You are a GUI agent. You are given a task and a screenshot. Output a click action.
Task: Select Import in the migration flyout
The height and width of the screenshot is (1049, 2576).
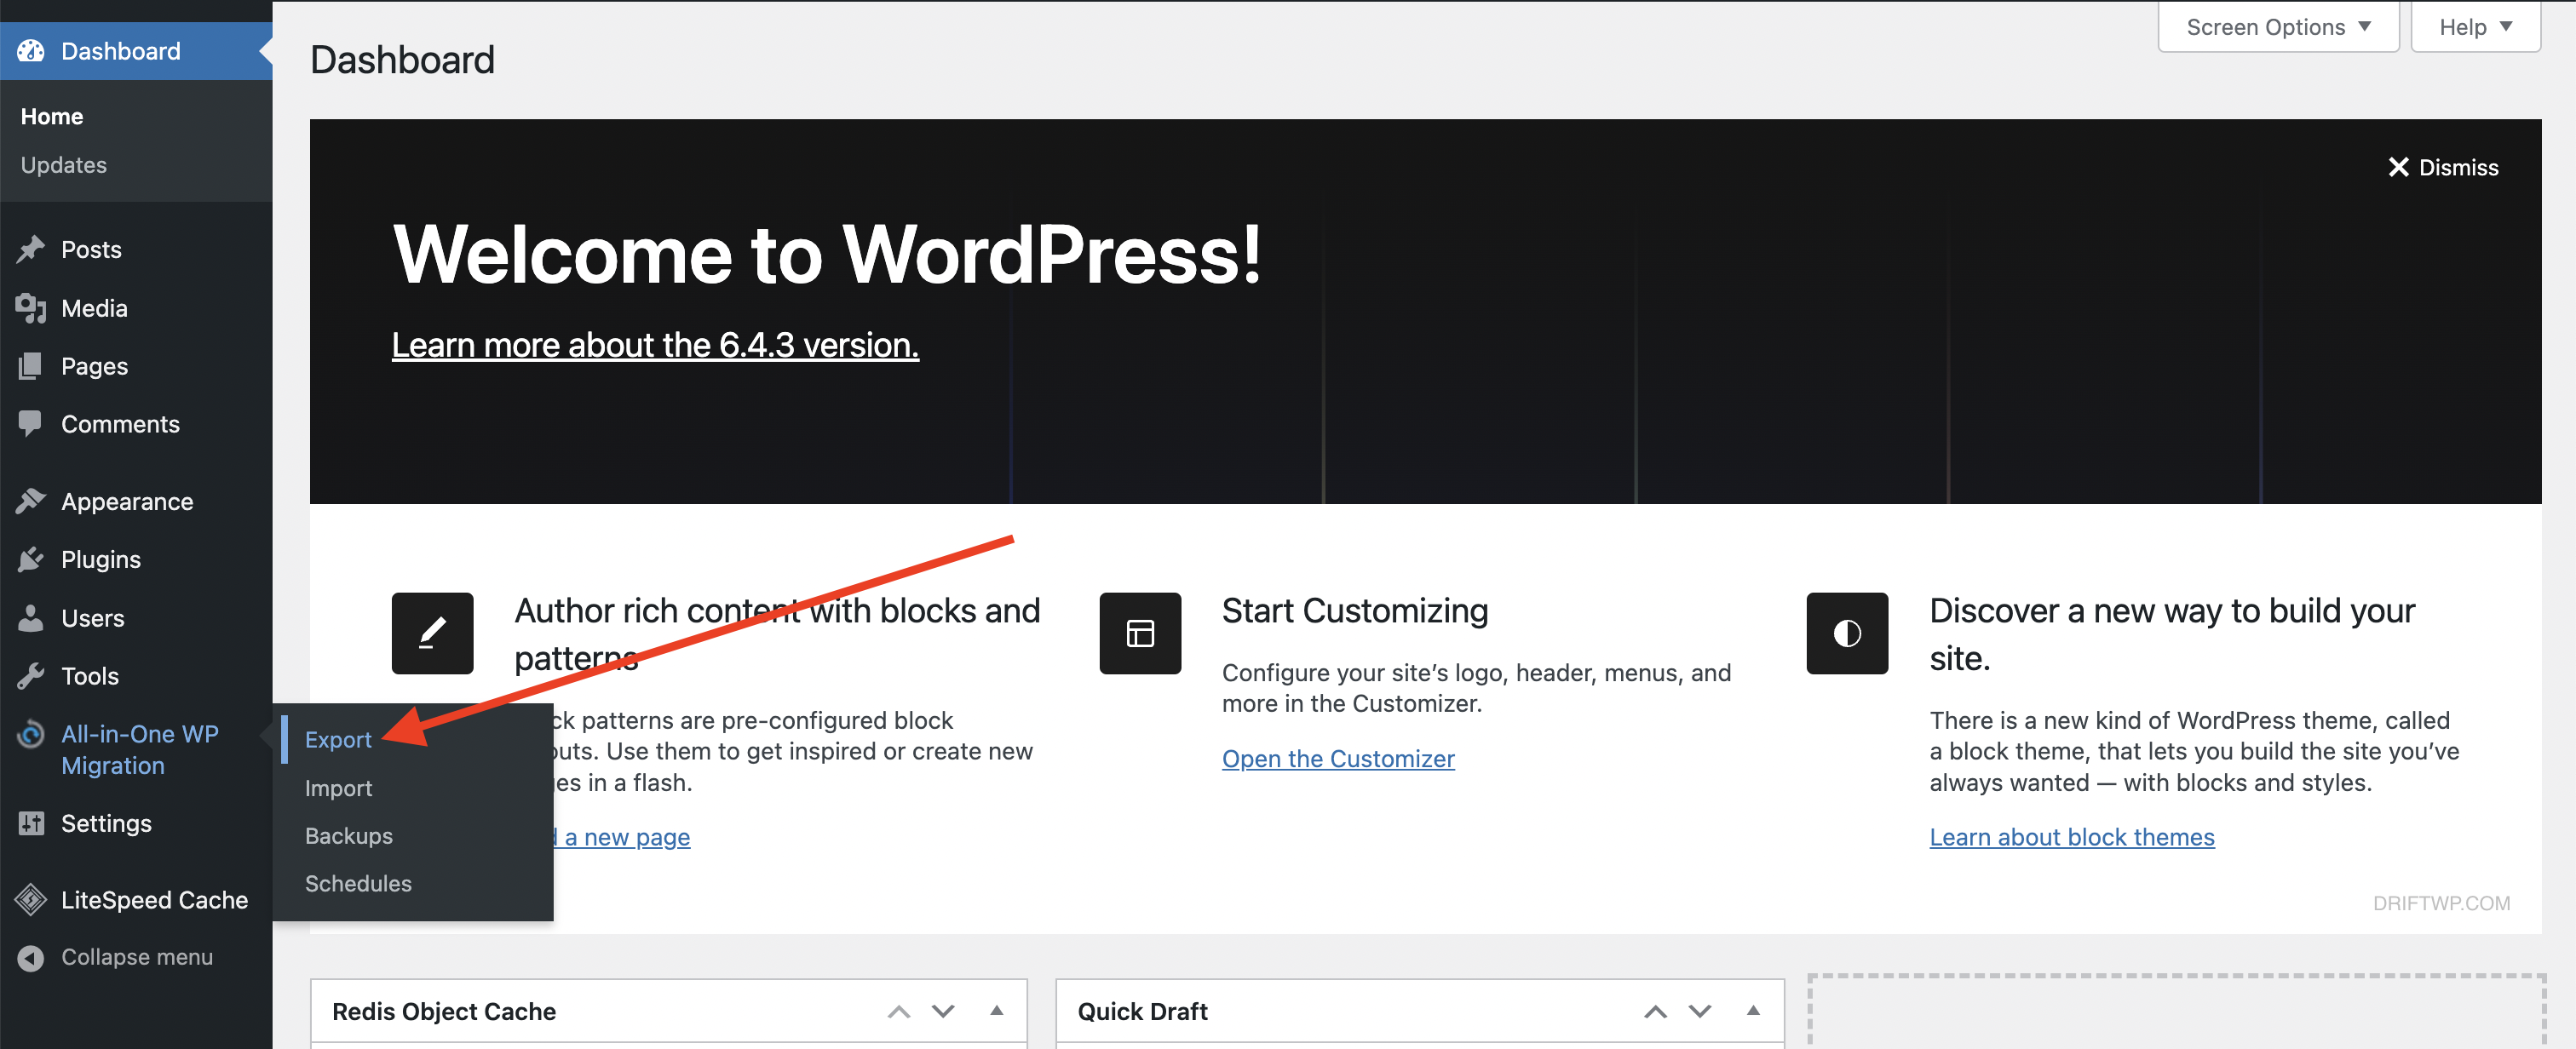(338, 788)
